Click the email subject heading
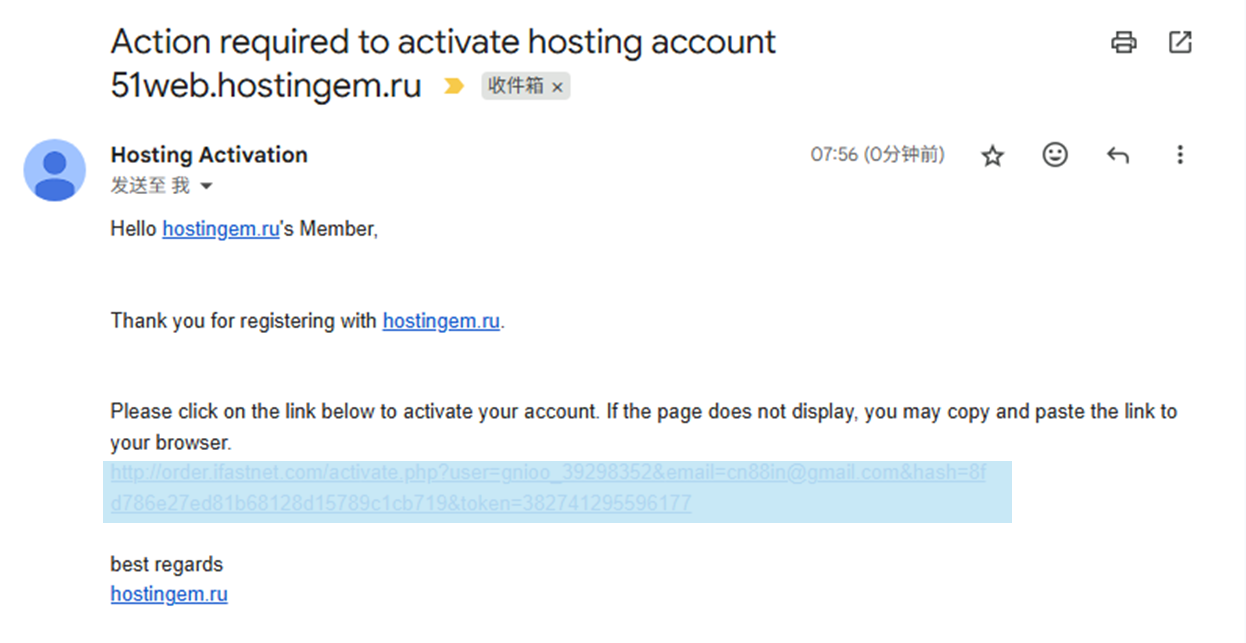Viewport: 1246px width, 643px height. 442,43
